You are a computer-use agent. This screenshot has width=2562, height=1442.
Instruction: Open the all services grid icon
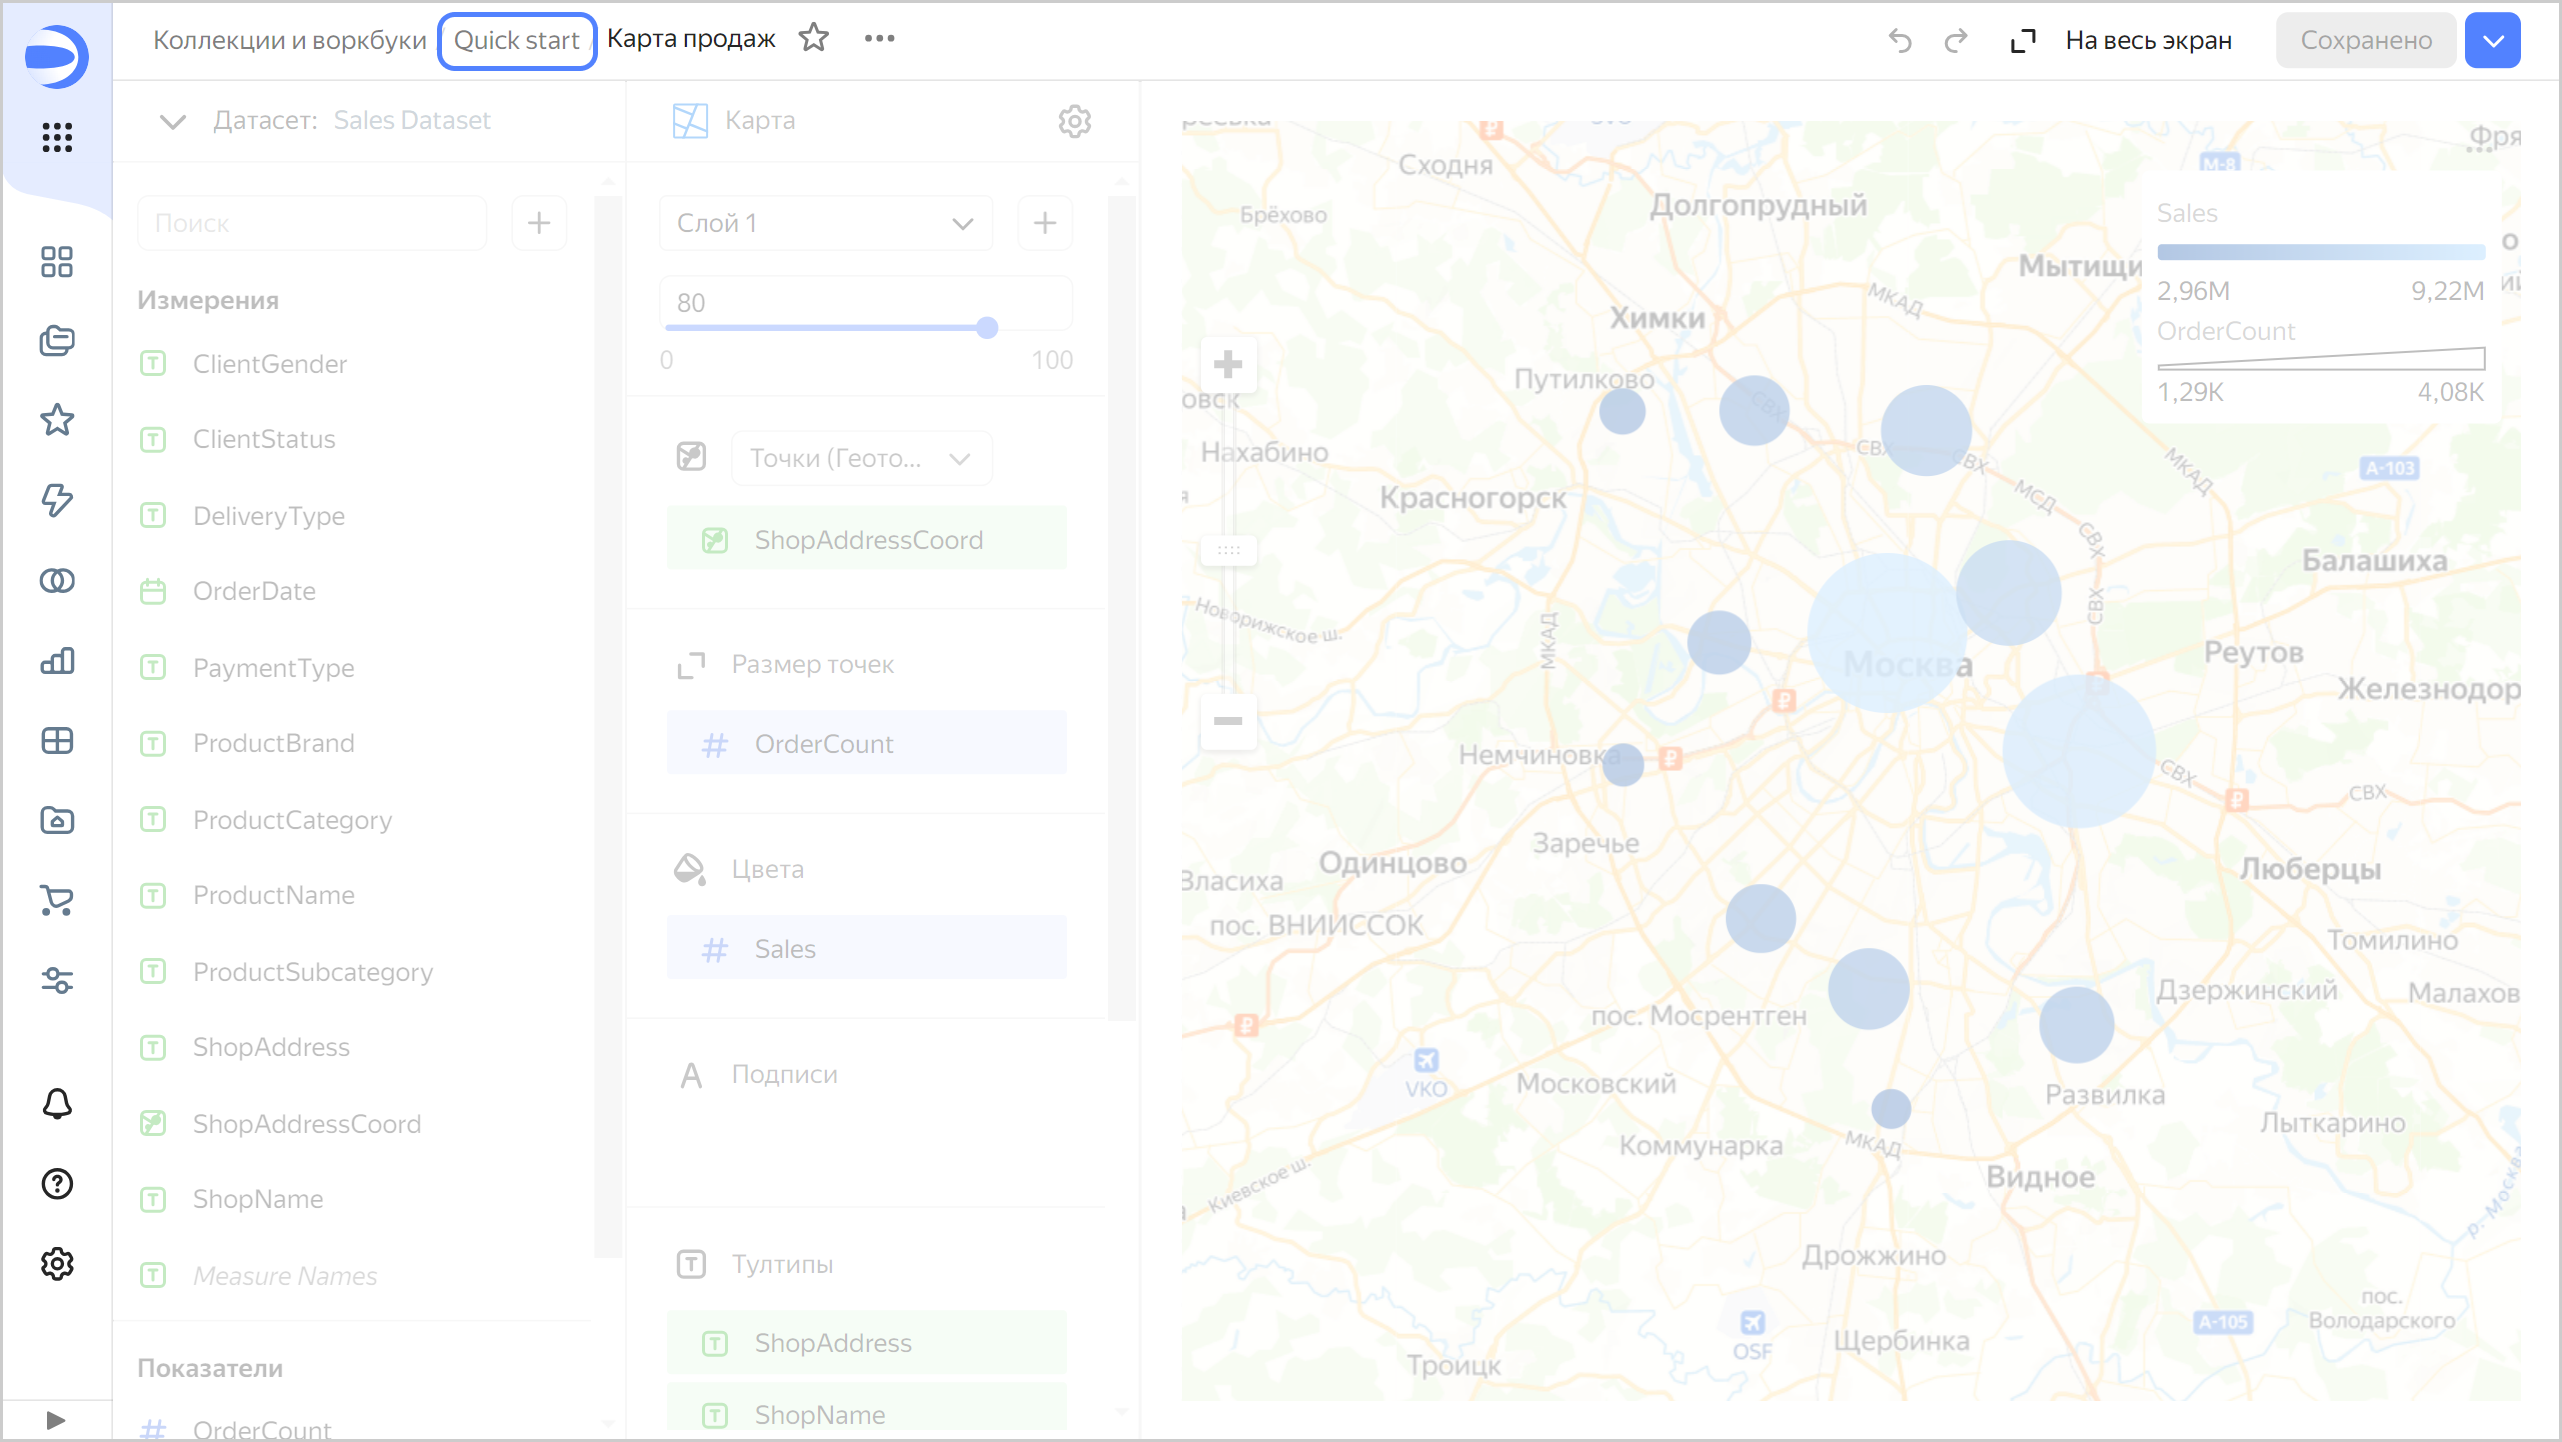(x=57, y=137)
